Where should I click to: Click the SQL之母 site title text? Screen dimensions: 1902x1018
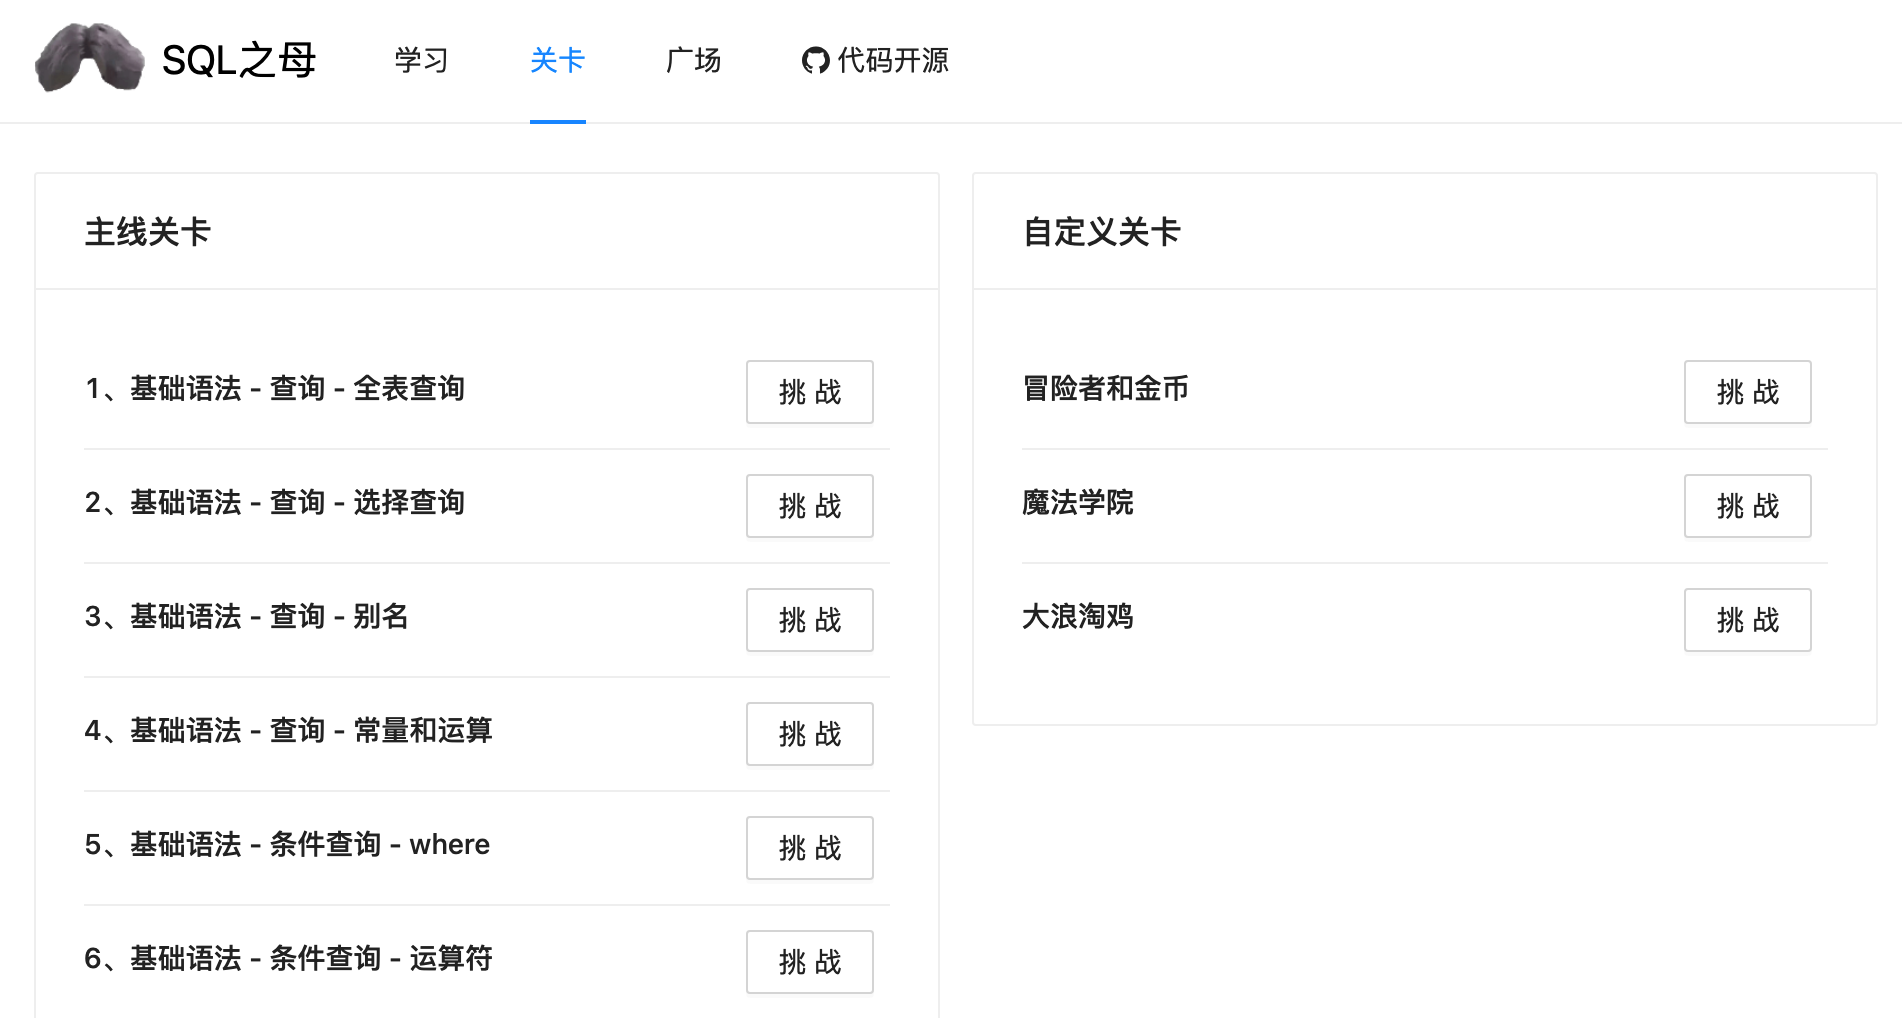[x=240, y=60]
